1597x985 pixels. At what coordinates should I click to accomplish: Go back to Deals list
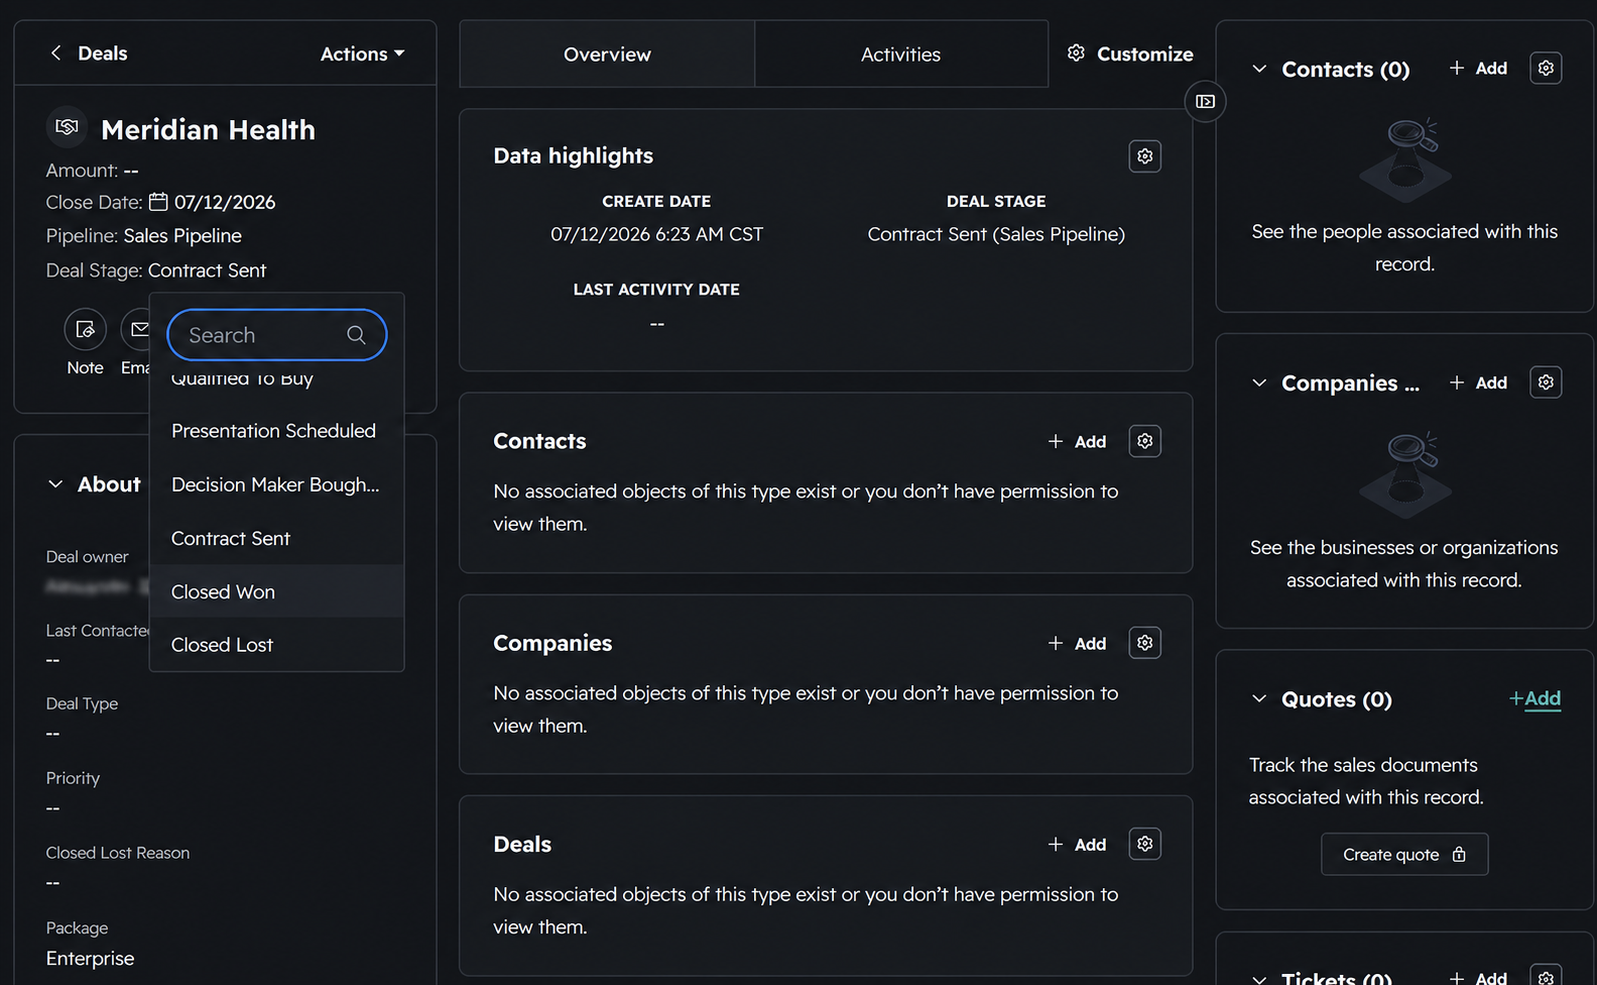coord(88,53)
